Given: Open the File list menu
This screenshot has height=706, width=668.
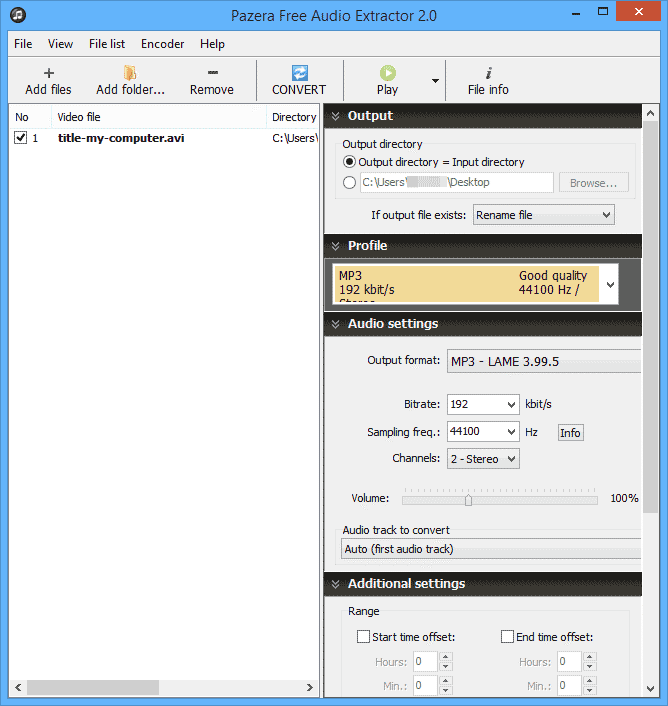Looking at the screenshot, I should [107, 44].
